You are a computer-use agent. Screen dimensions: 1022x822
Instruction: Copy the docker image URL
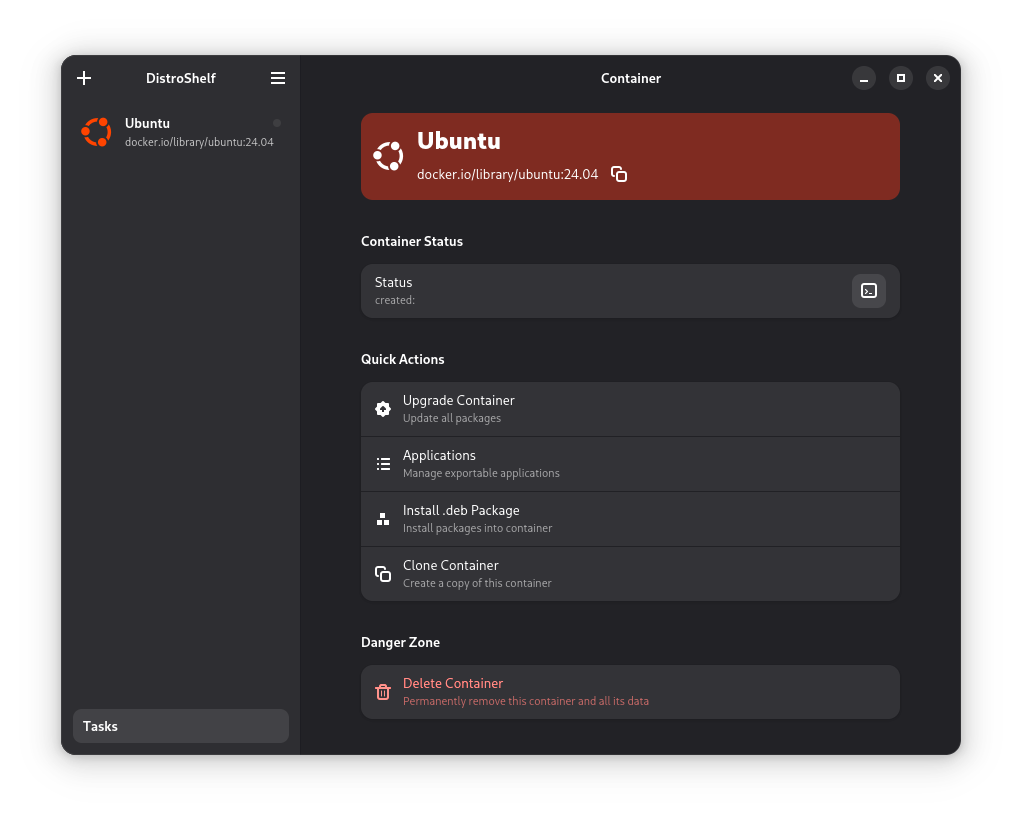619,174
